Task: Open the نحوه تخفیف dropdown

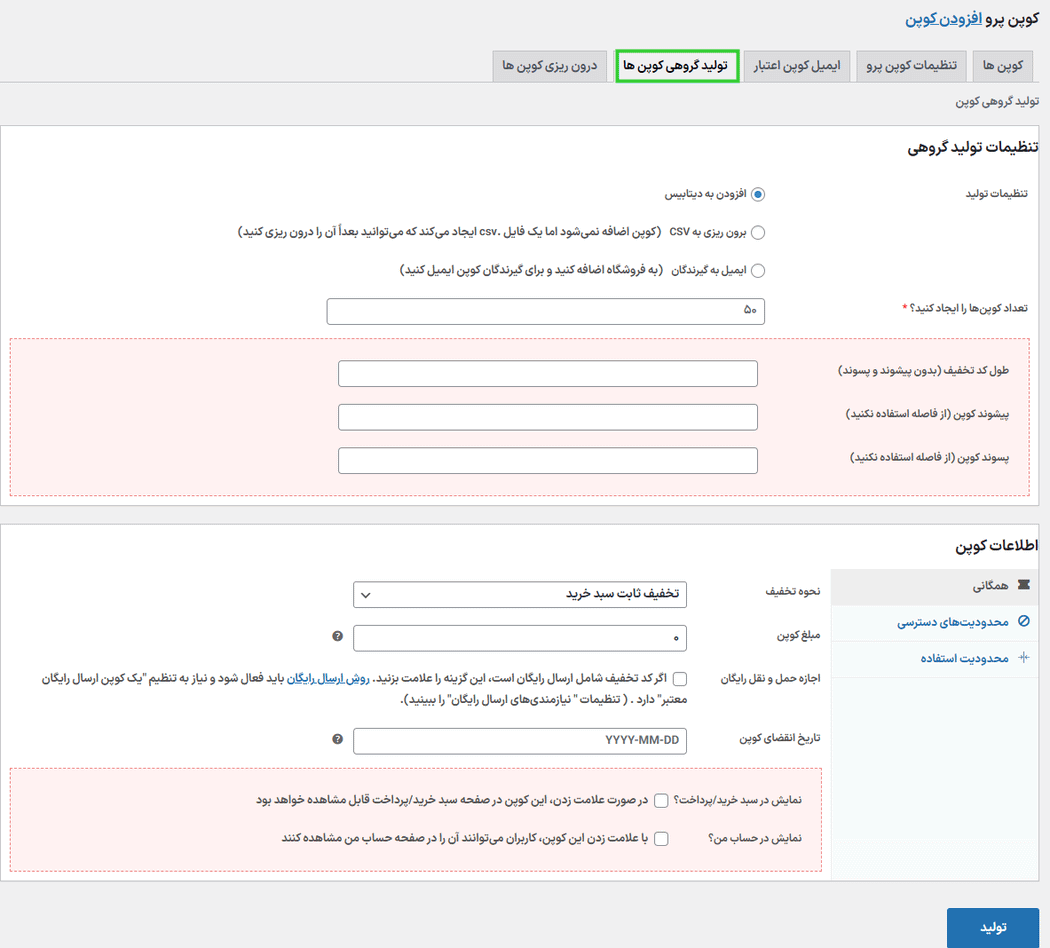Action: point(520,594)
